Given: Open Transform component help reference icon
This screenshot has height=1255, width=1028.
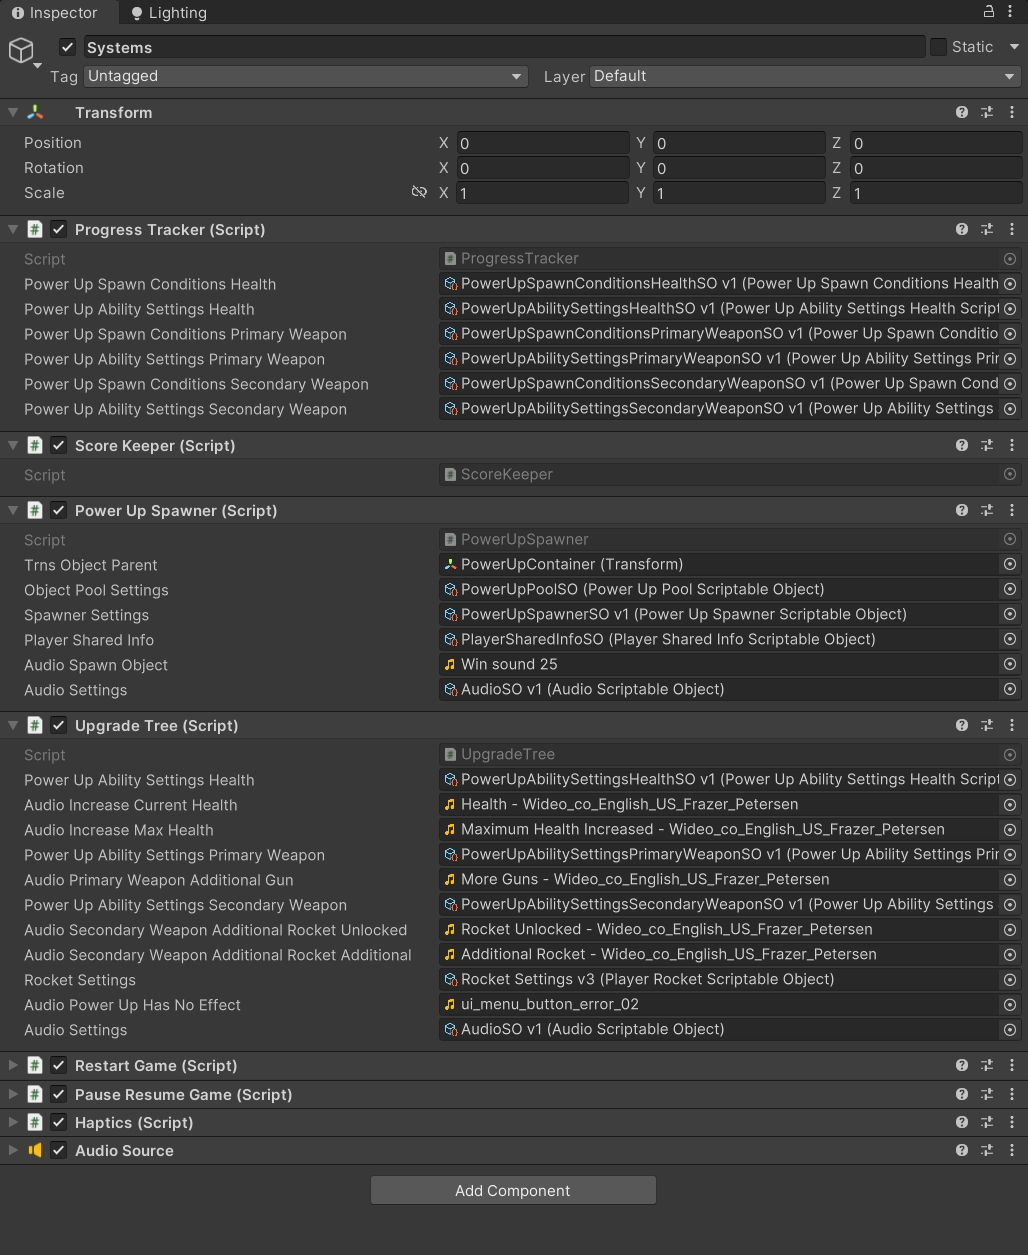Looking at the screenshot, I should (962, 113).
